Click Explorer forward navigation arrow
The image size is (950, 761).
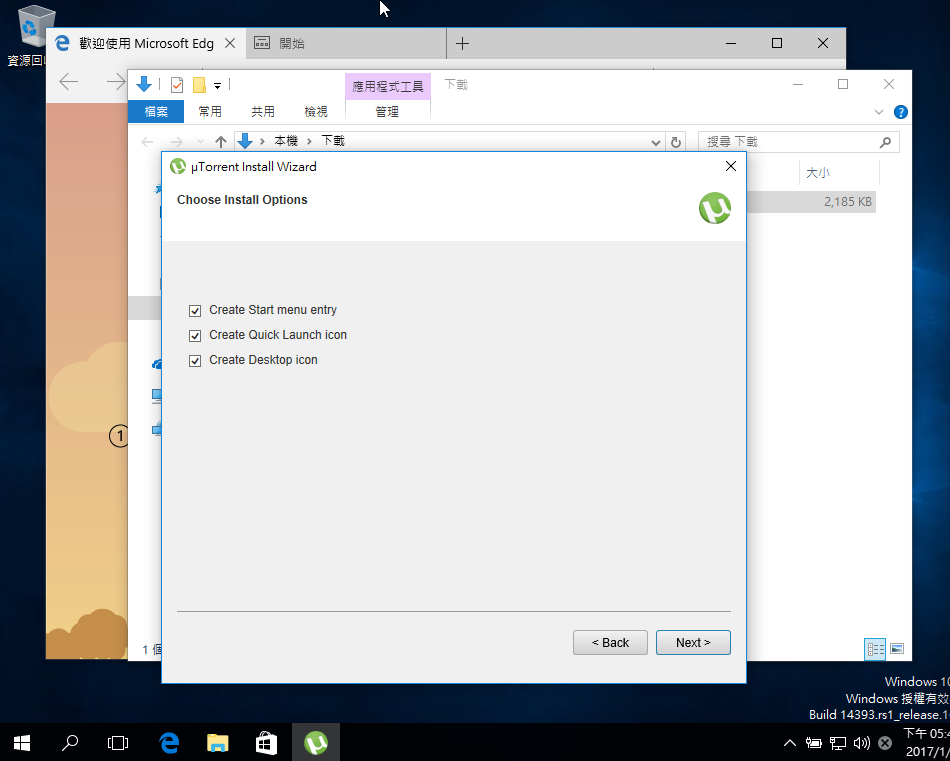[176, 142]
